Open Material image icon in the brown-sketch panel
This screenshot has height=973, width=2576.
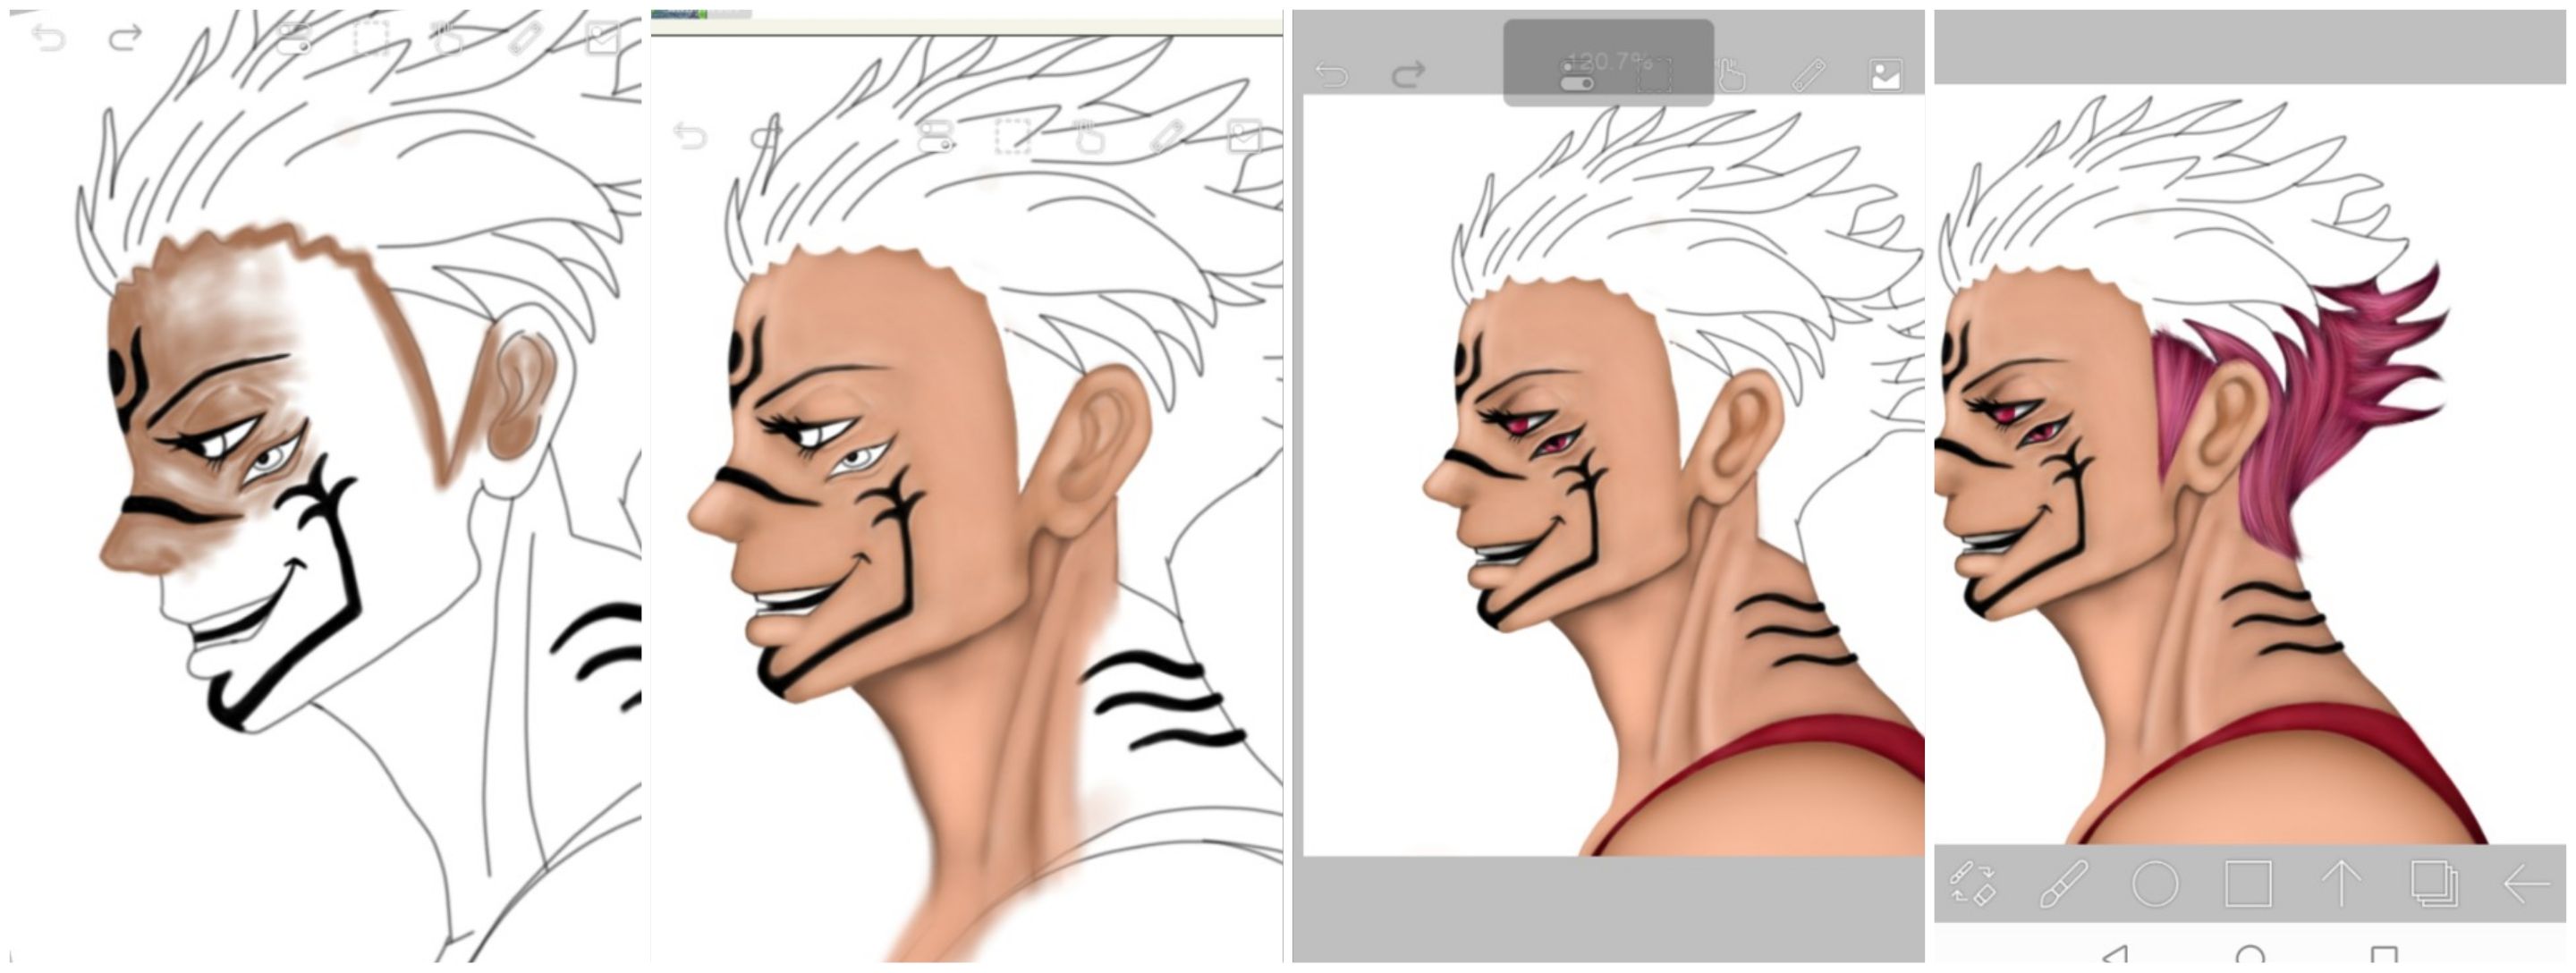(603, 38)
